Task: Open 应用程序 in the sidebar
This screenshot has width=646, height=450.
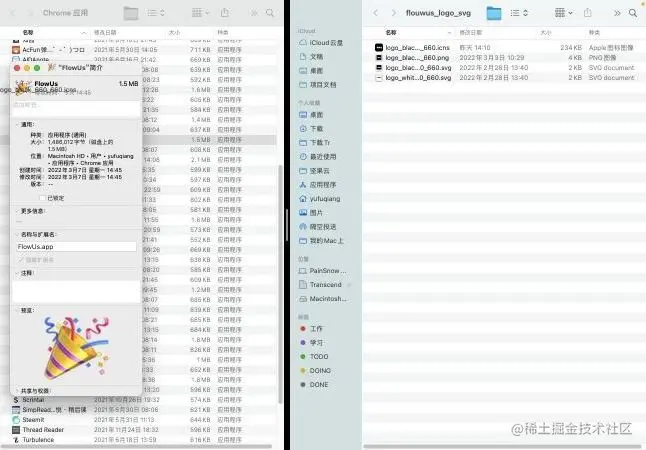Action: coord(318,185)
